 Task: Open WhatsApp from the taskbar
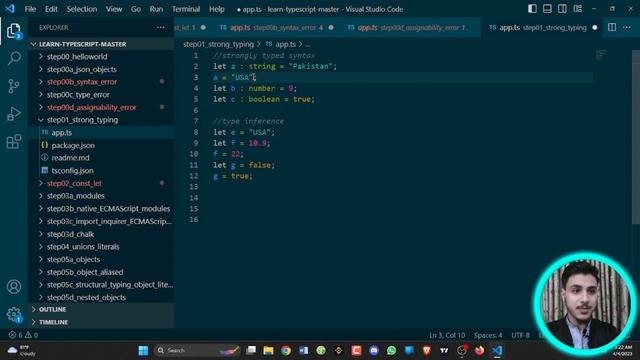pyautogui.click(x=391, y=351)
